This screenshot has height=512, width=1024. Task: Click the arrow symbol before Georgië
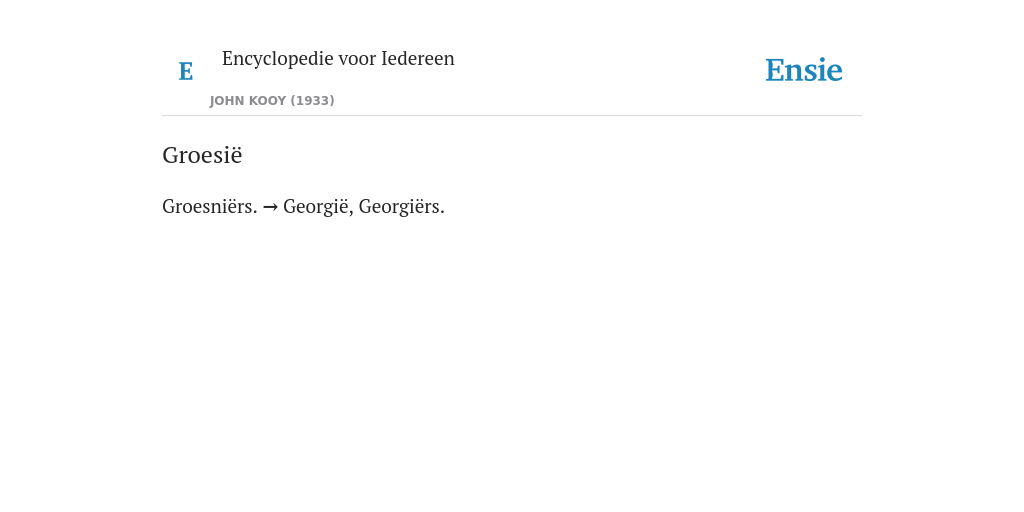tap(270, 207)
